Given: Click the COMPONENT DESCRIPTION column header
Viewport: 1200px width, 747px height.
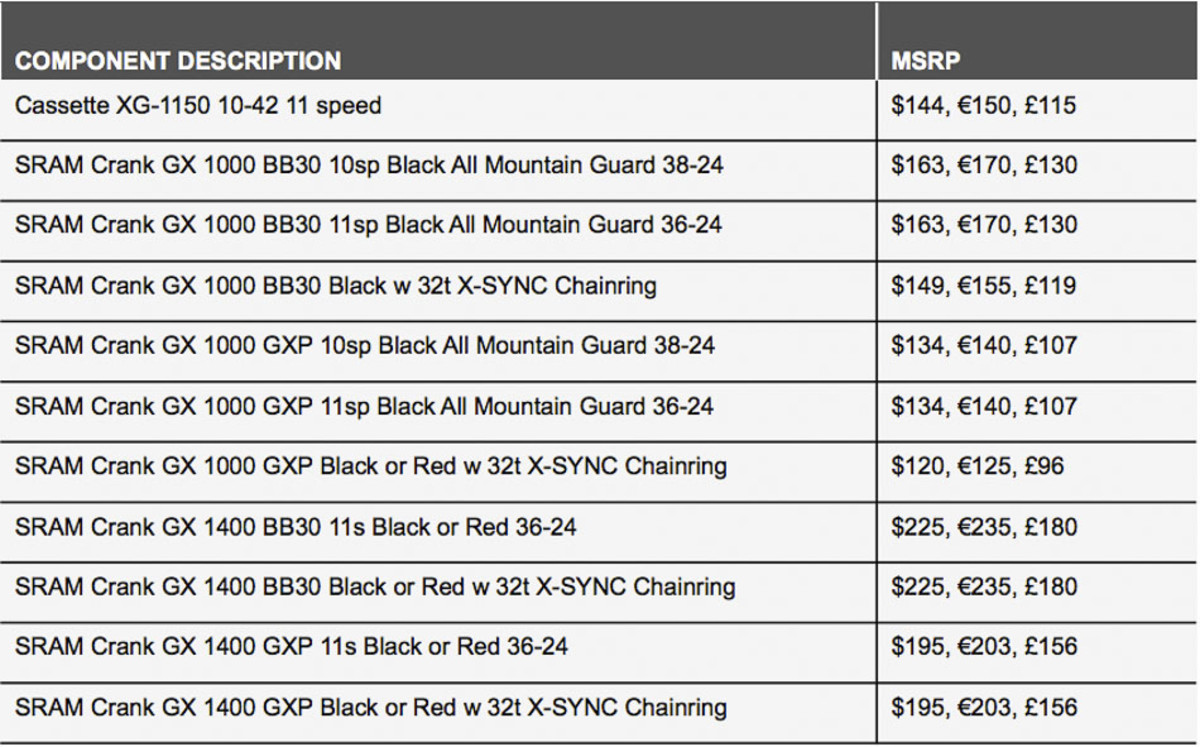Looking at the screenshot, I should [178, 60].
